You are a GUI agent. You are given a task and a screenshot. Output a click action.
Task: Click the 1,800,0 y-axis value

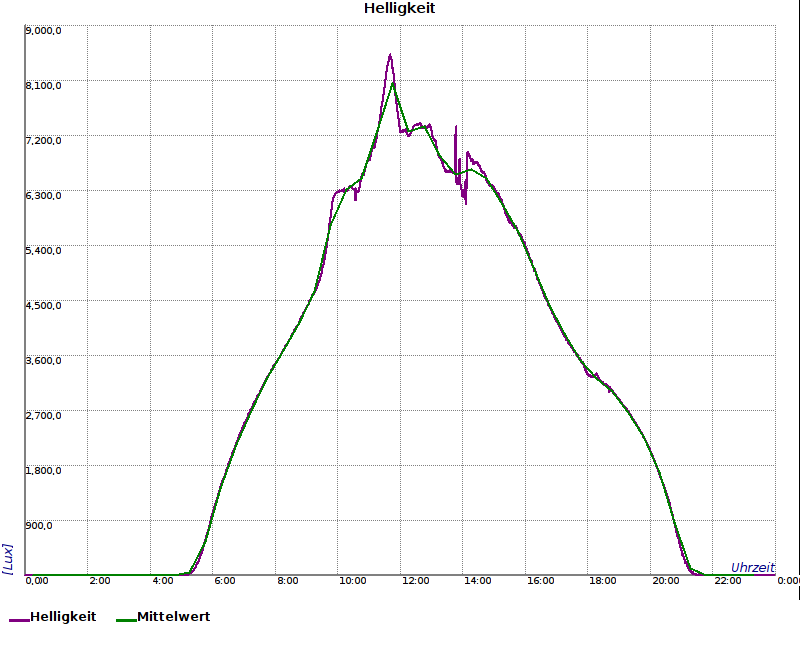click(43, 471)
